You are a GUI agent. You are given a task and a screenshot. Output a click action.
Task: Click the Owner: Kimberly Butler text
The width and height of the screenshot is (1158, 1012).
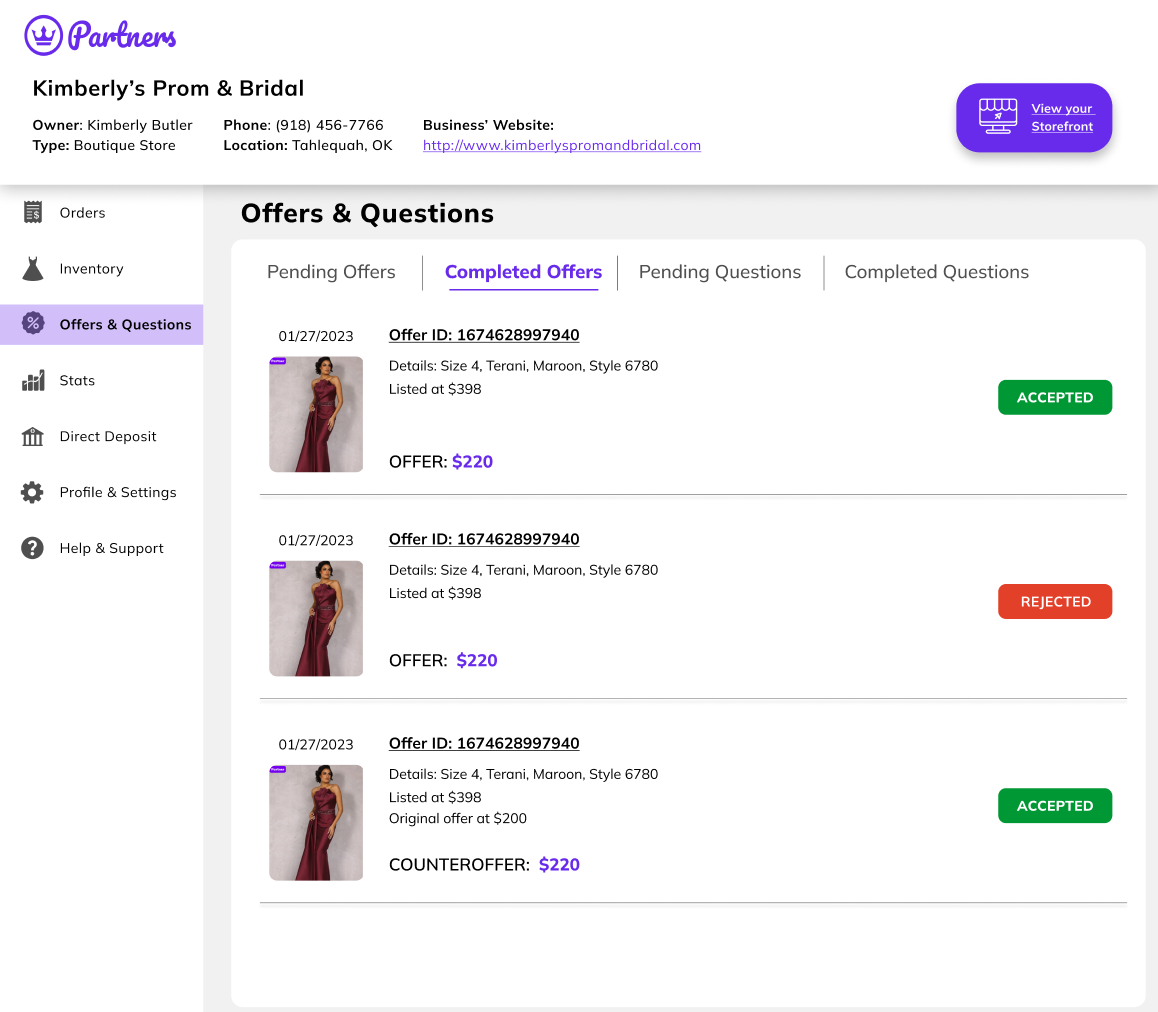coord(112,125)
